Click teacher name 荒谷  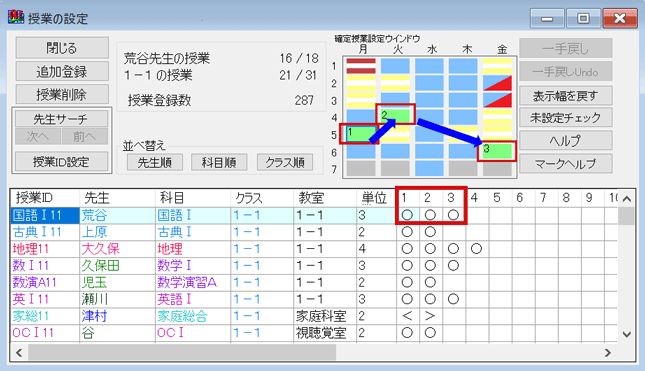94,216
